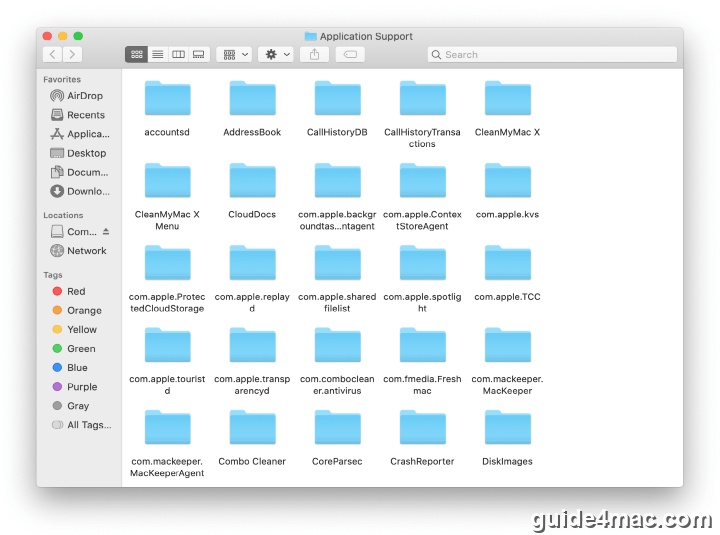Open Network in the sidebar
Screen dimensions: 720x535
(78, 251)
